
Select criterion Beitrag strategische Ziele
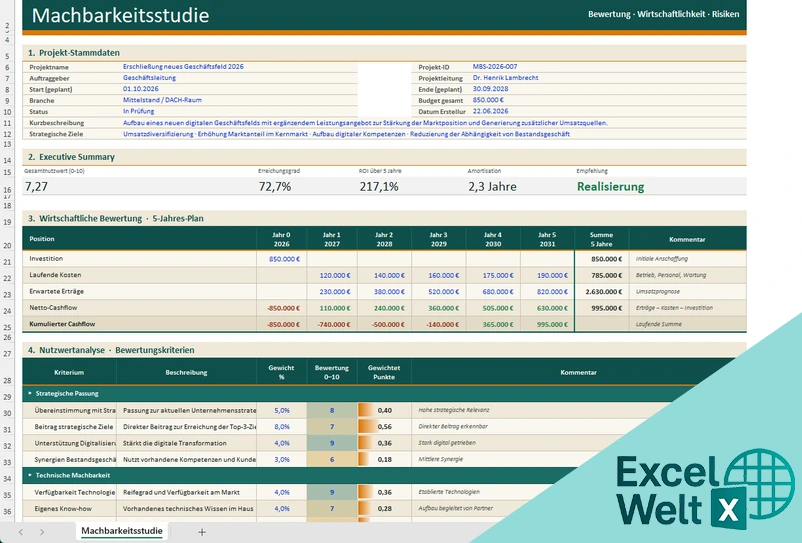(x=70, y=426)
